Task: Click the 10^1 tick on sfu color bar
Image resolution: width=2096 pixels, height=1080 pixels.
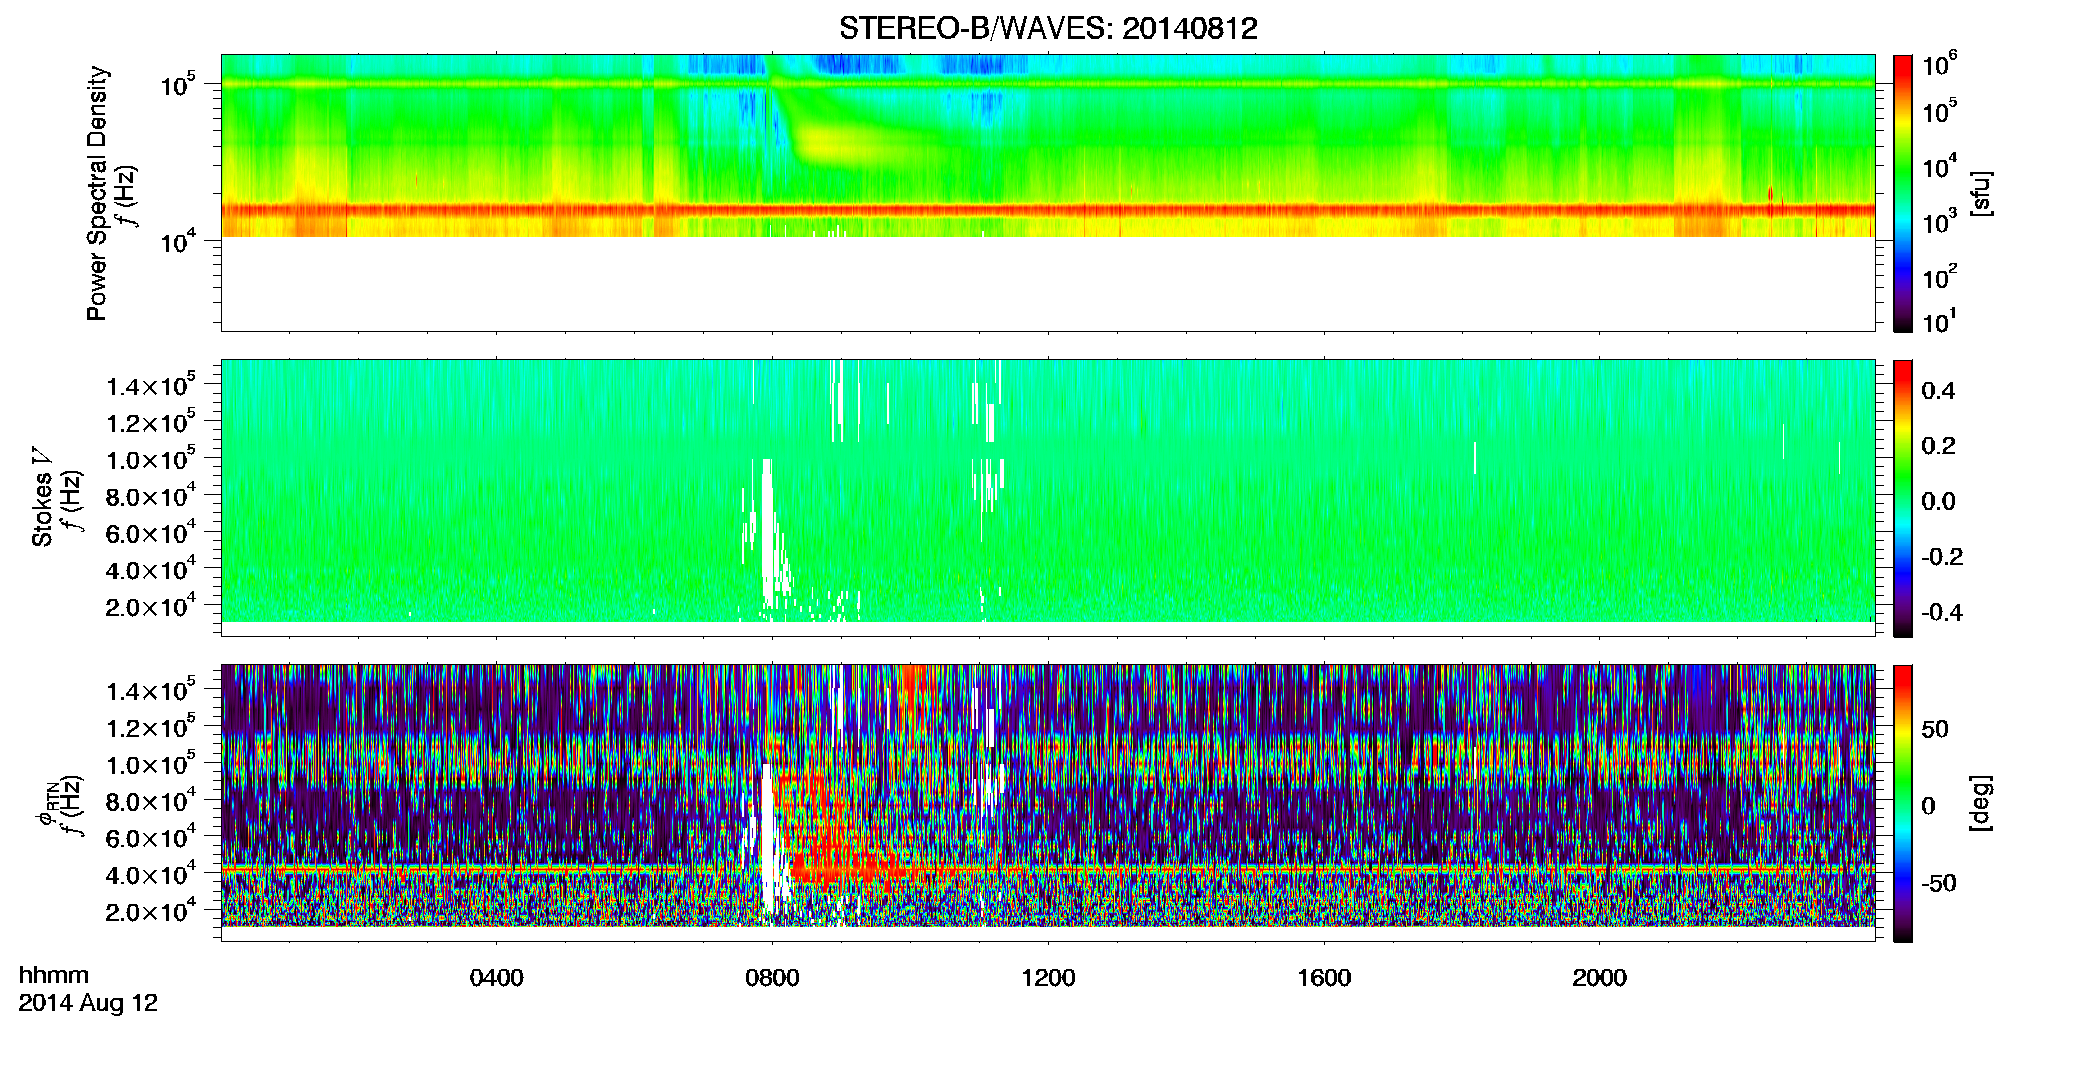Action: 1940,322
